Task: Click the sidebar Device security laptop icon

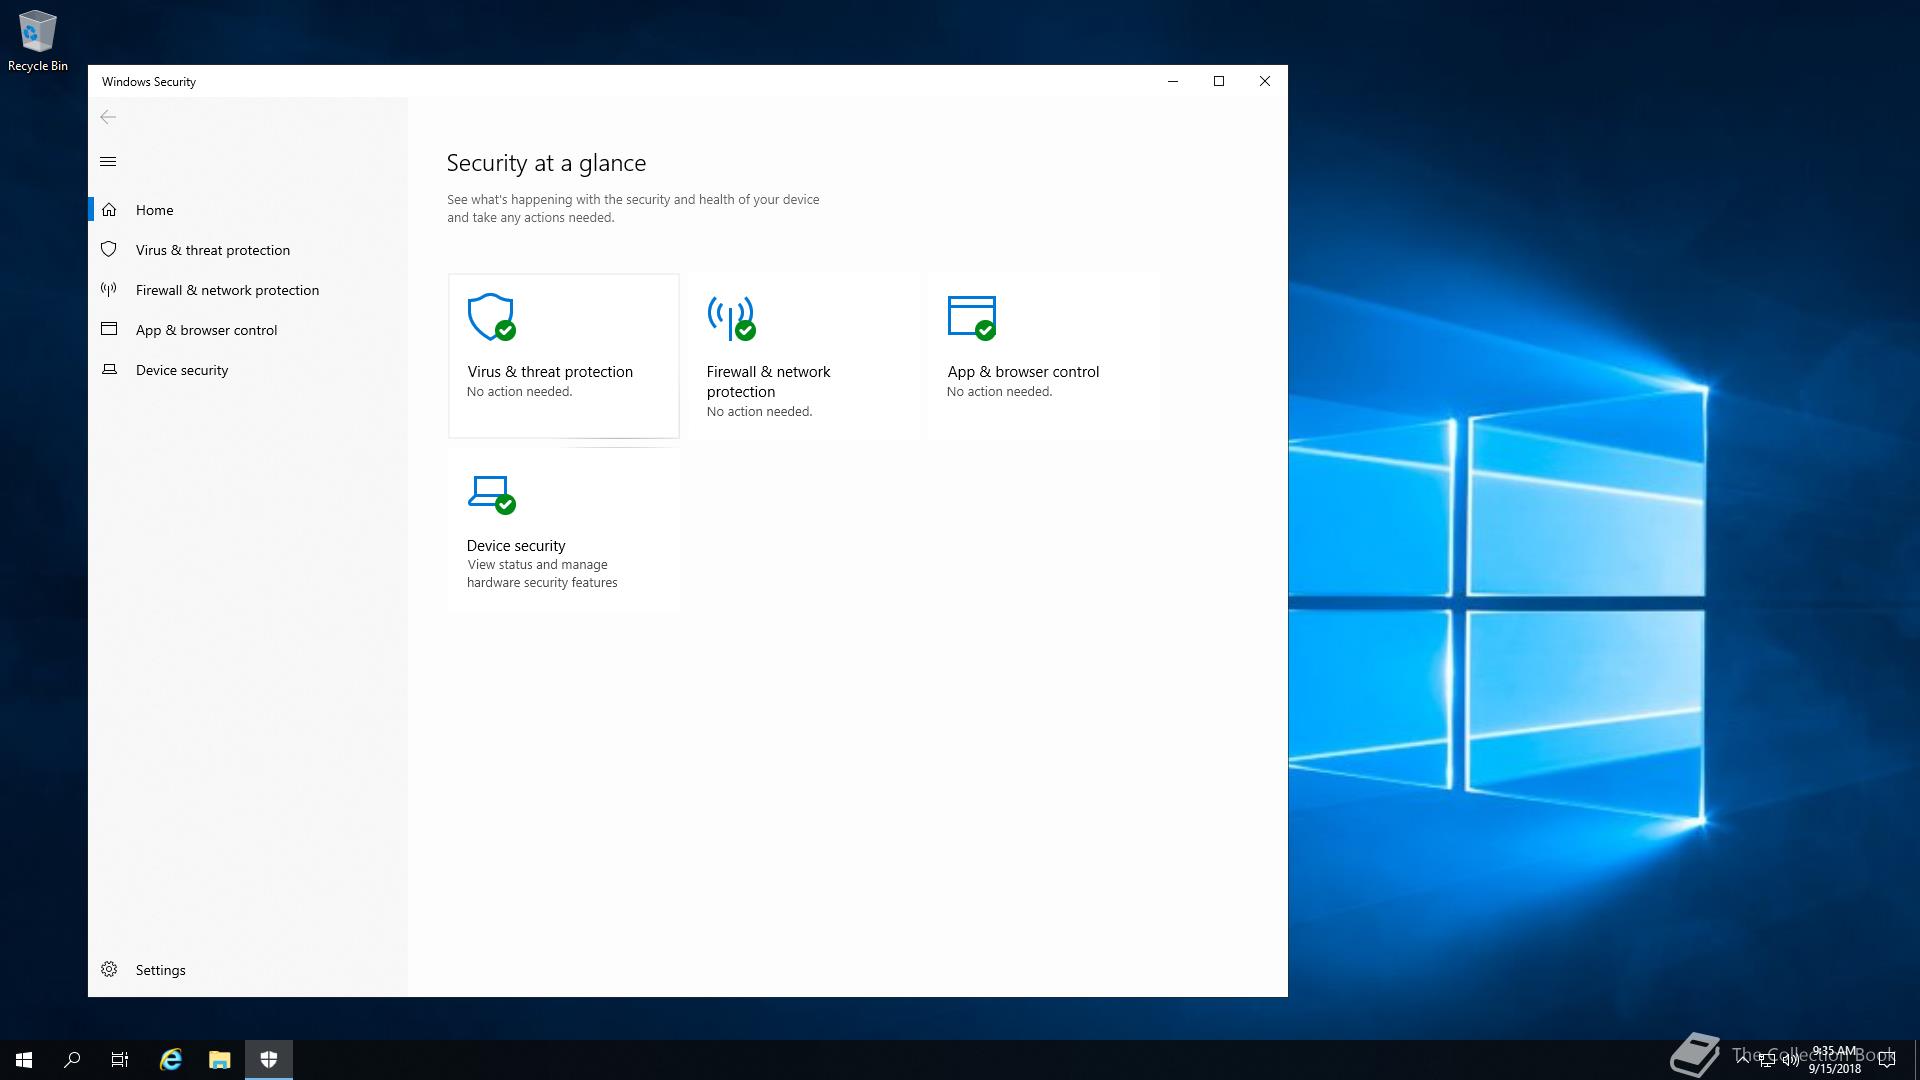Action: tap(109, 370)
